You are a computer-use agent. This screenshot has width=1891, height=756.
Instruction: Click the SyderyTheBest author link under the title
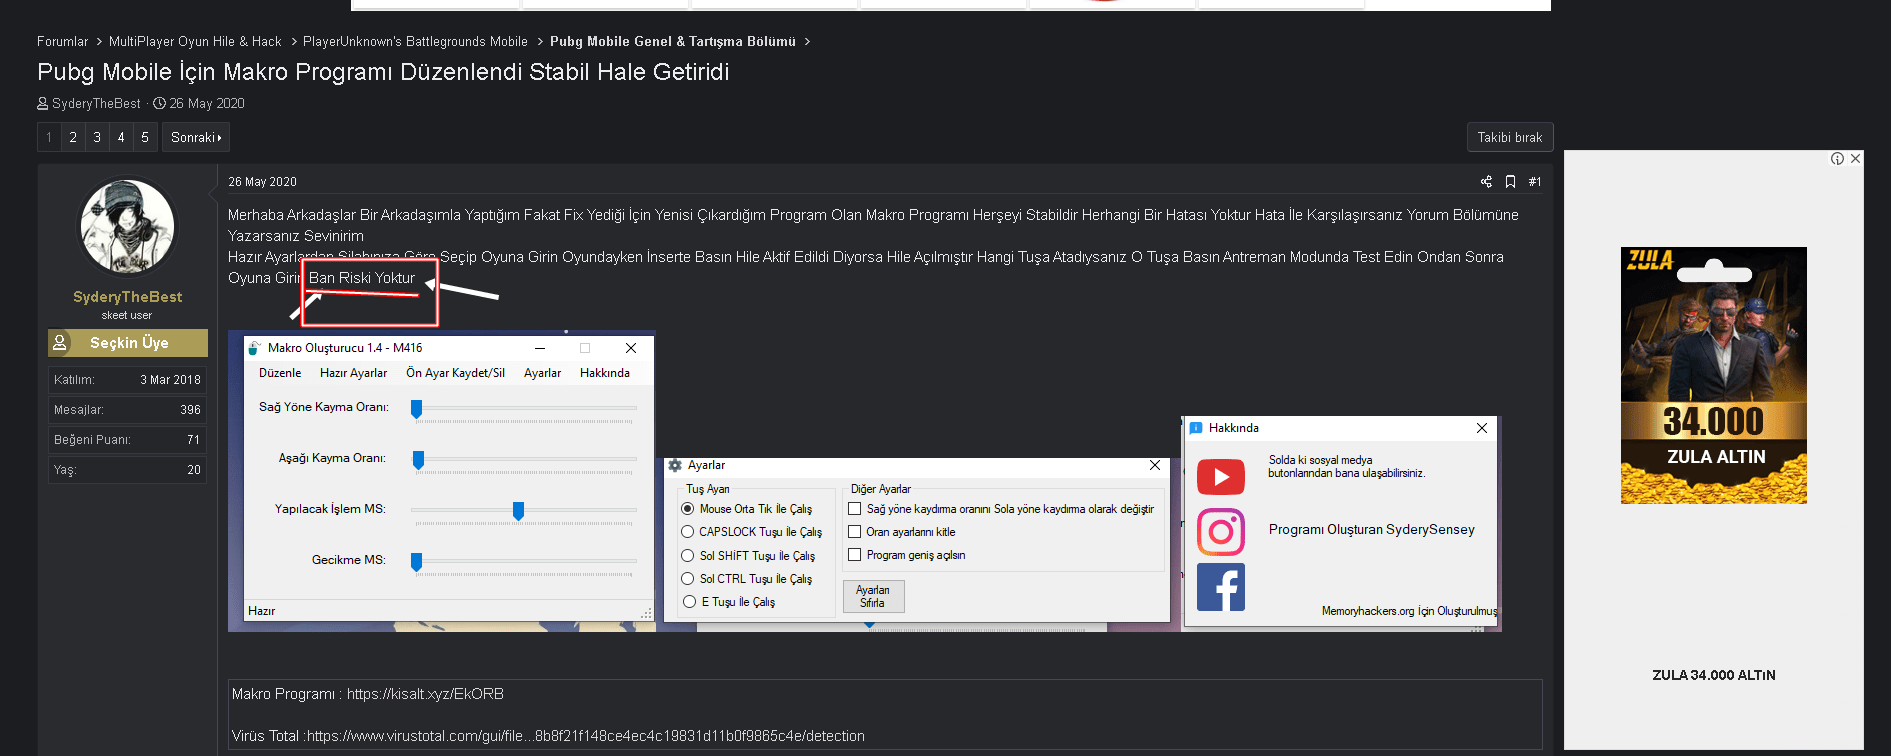tap(96, 103)
